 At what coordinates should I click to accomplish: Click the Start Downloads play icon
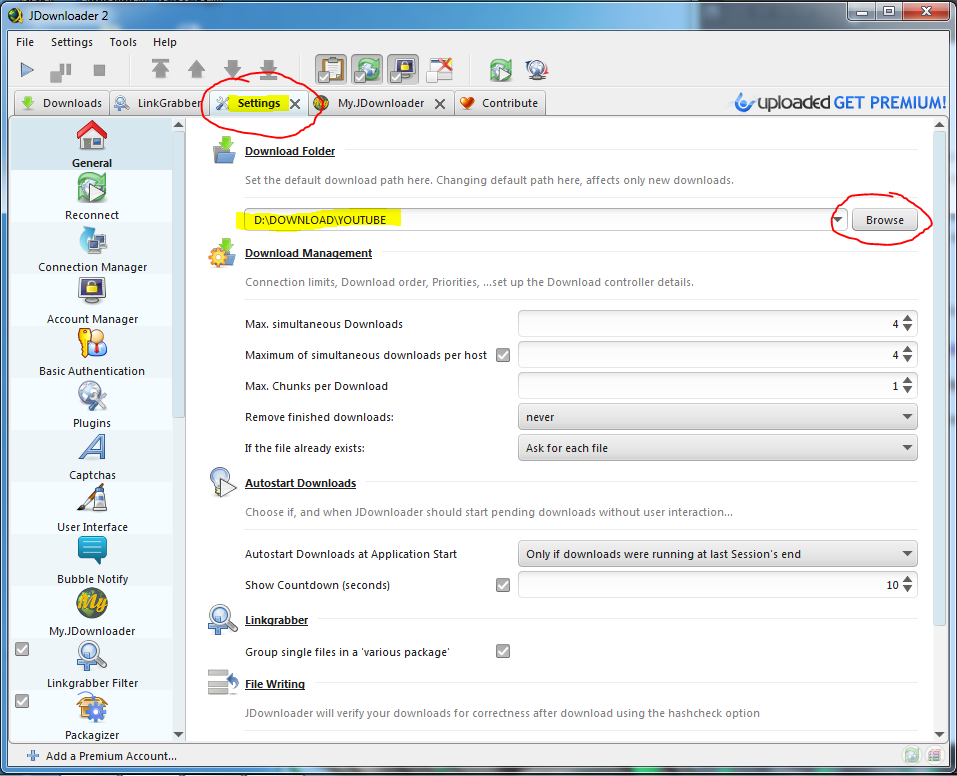[x=27, y=70]
